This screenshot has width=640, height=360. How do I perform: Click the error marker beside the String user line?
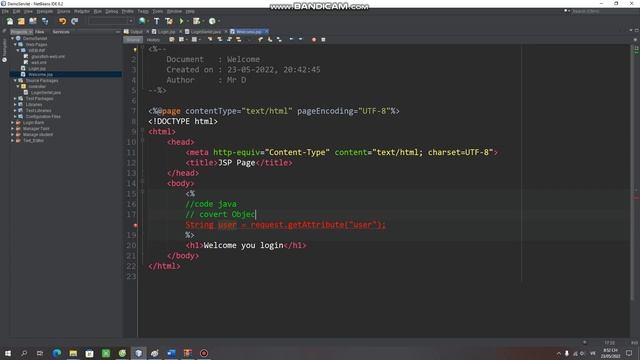[135, 225]
